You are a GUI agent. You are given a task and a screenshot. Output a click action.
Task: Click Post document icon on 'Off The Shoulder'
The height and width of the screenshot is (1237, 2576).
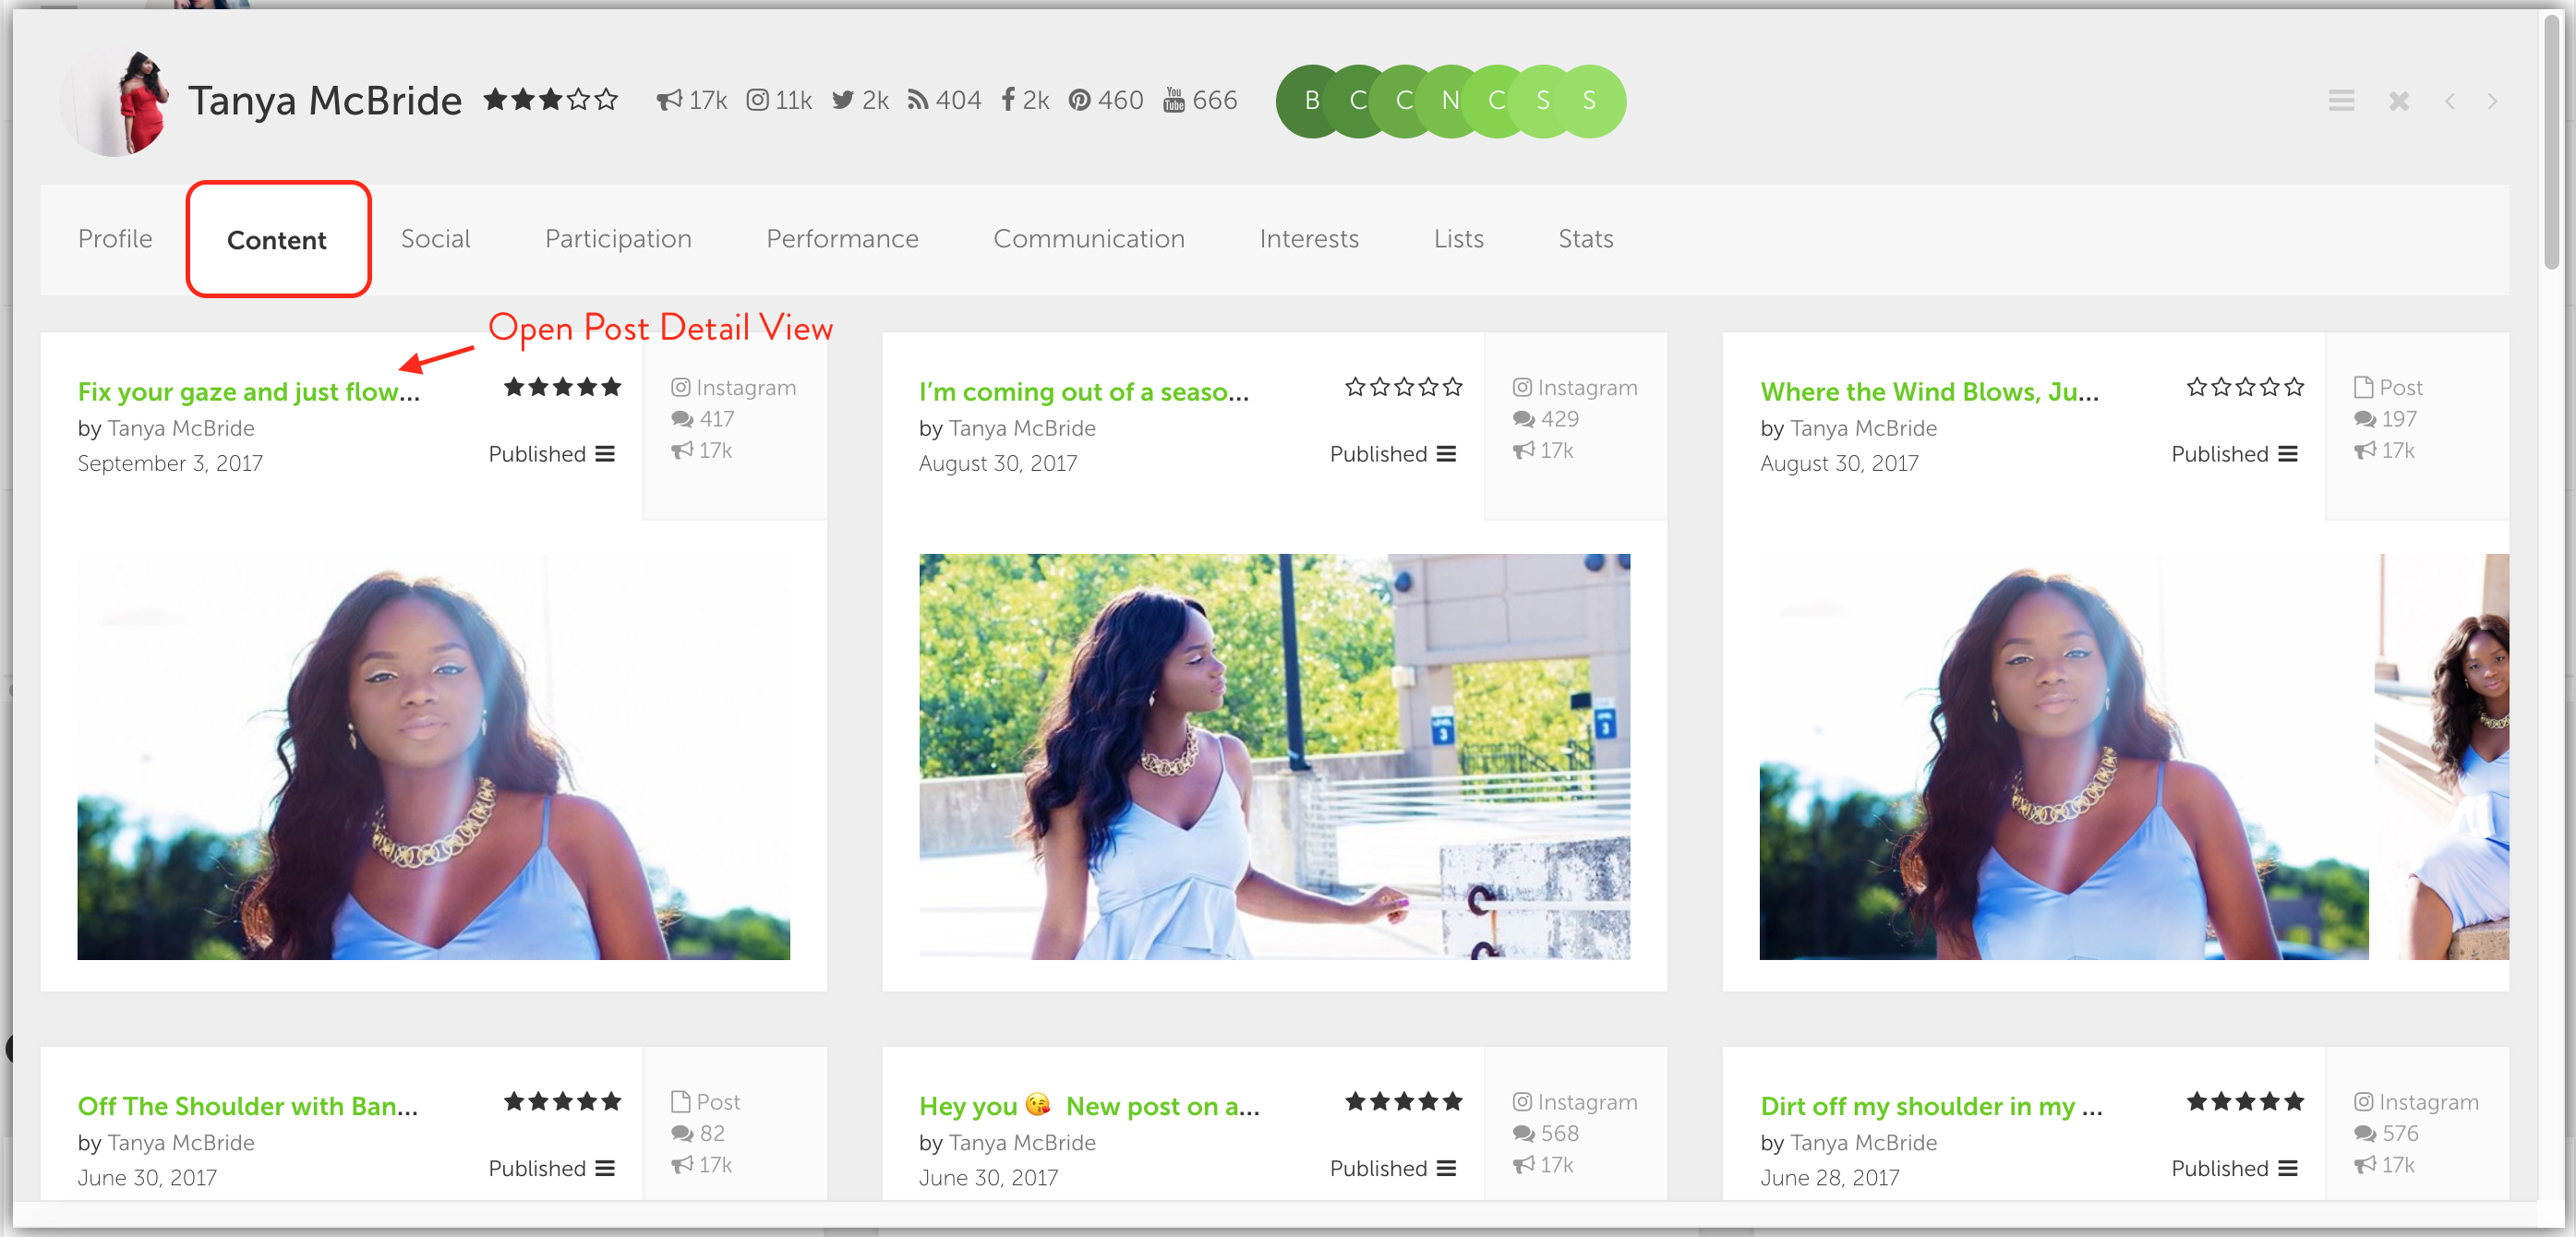click(681, 1101)
